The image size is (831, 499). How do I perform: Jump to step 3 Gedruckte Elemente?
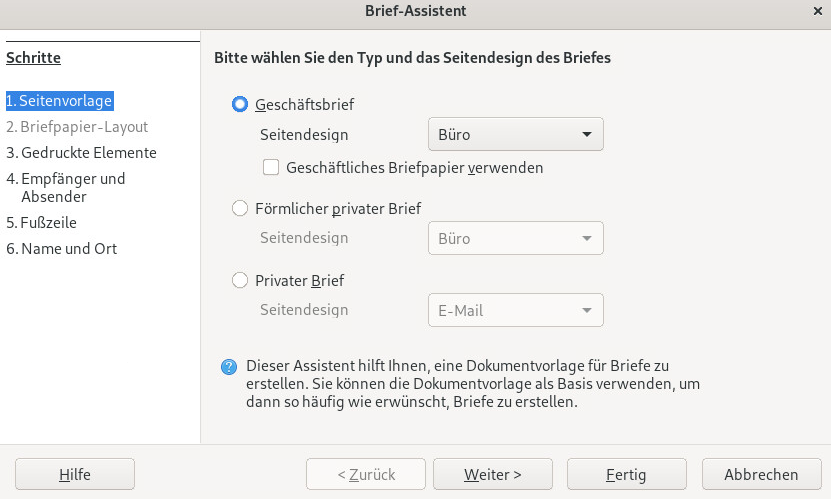(x=81, y=153)
